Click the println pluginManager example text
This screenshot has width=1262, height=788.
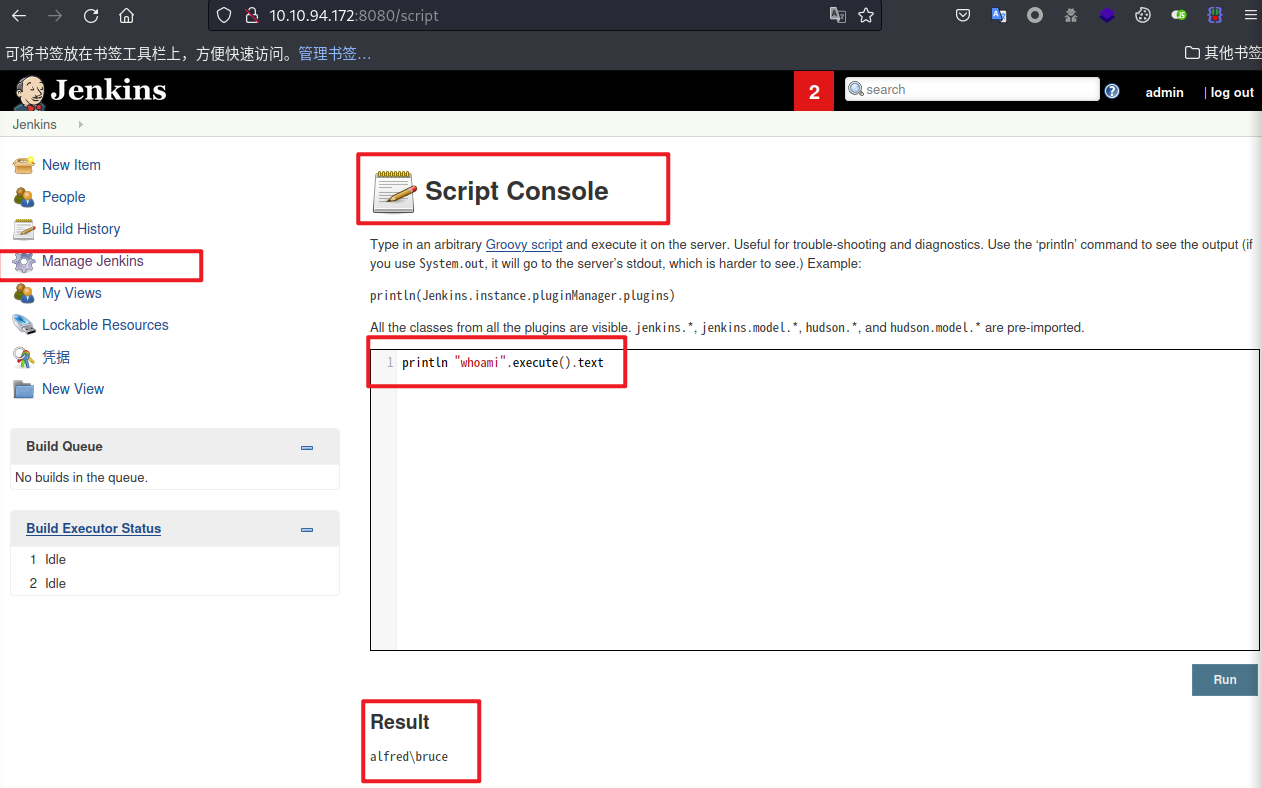(x=522, y=295)
